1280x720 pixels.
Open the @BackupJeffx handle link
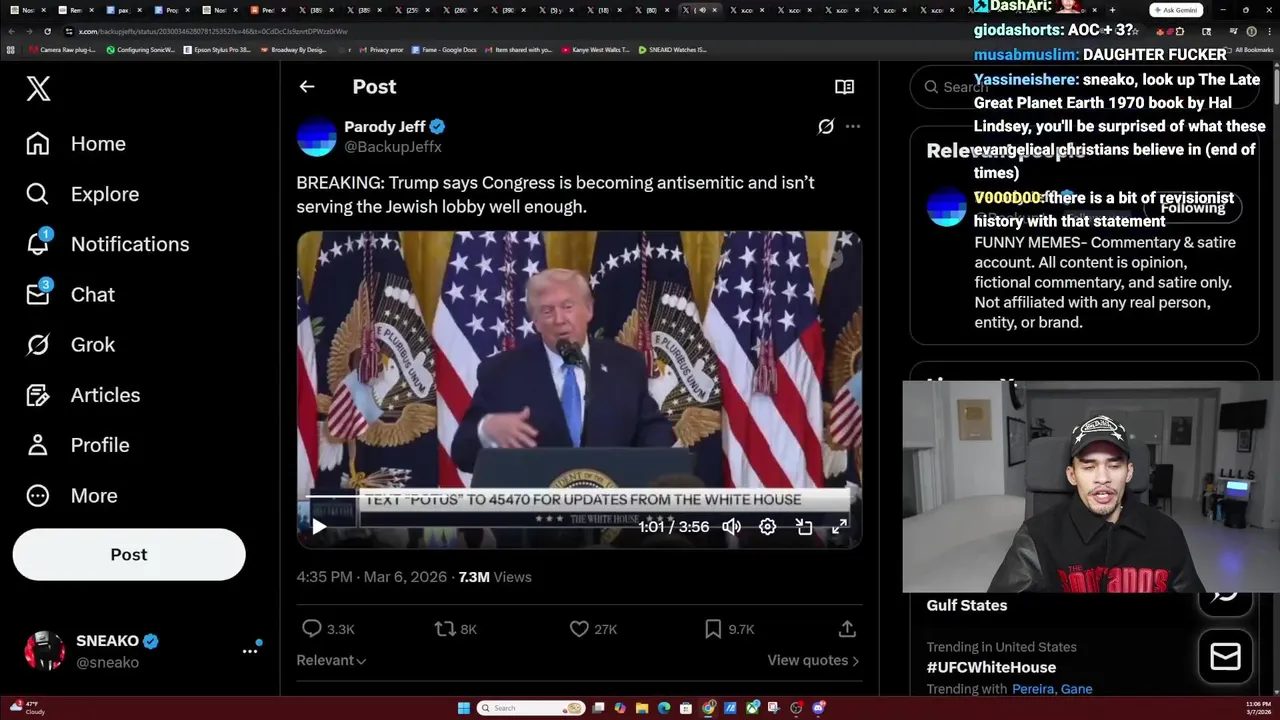point(393,147)
